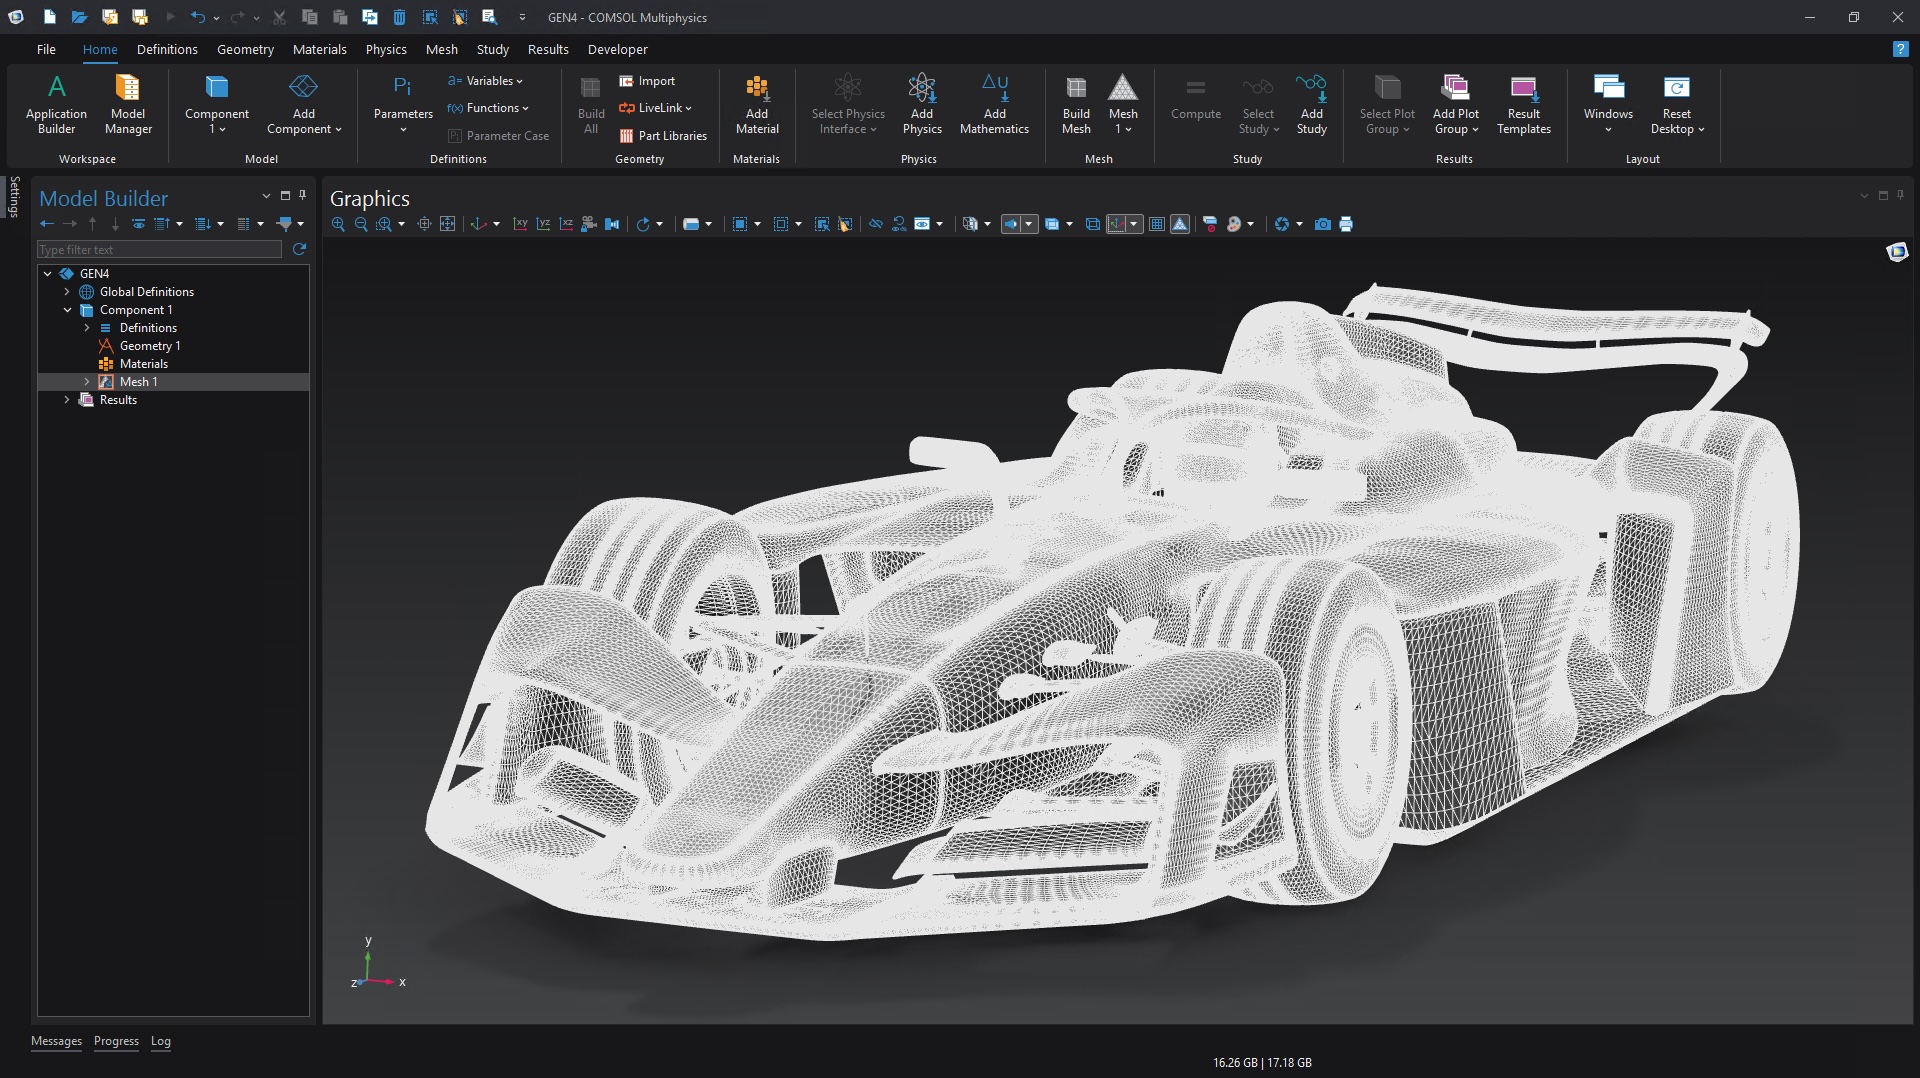The height and width of the screenshot is (1078, 1920).
Task: Switch to the Geometry ribbon tab
Action: [245, 49]
